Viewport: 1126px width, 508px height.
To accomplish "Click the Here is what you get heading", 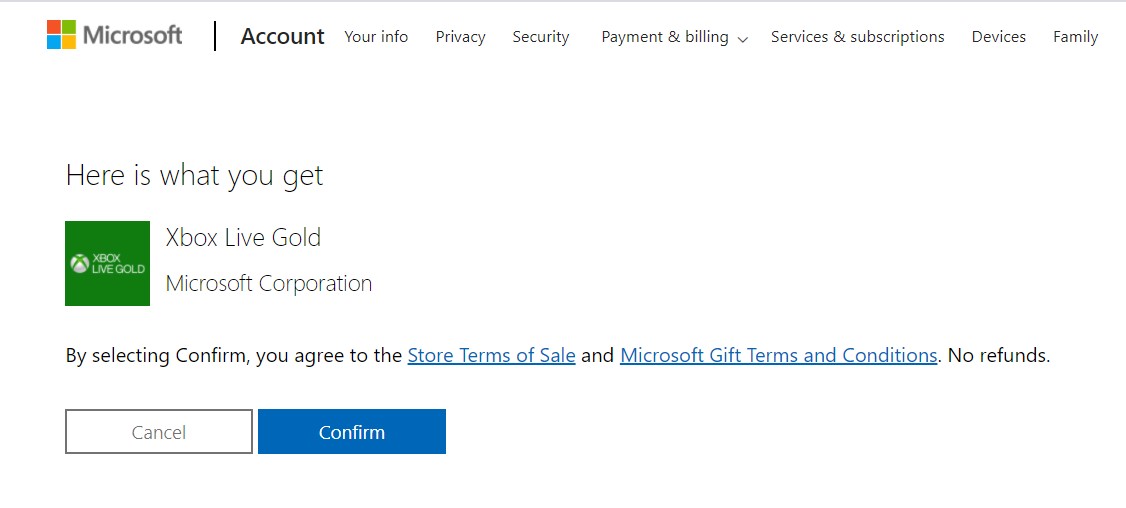I will 195,175.
